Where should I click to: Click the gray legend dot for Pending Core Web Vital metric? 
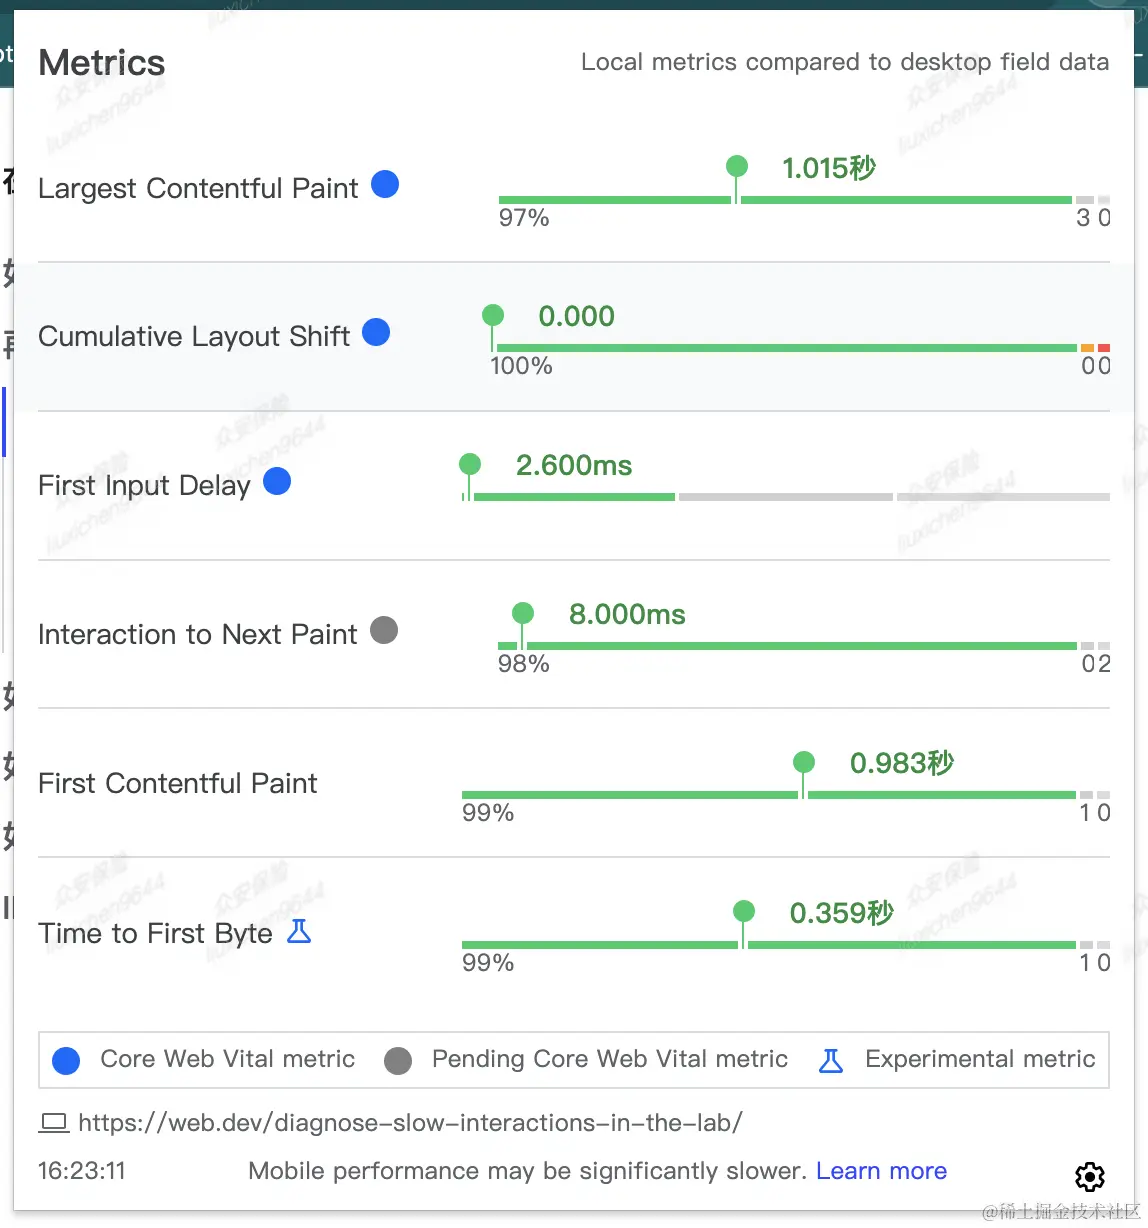[397, 1060]
